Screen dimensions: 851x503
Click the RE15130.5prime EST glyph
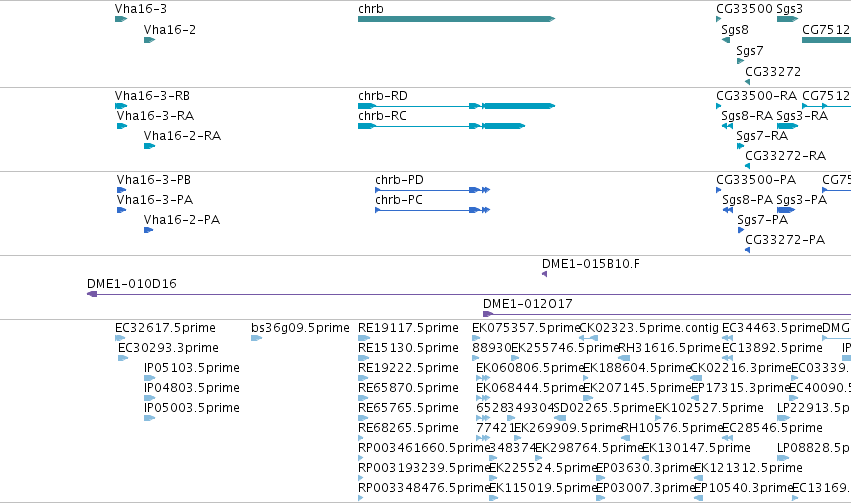click(x=363, y=358)
